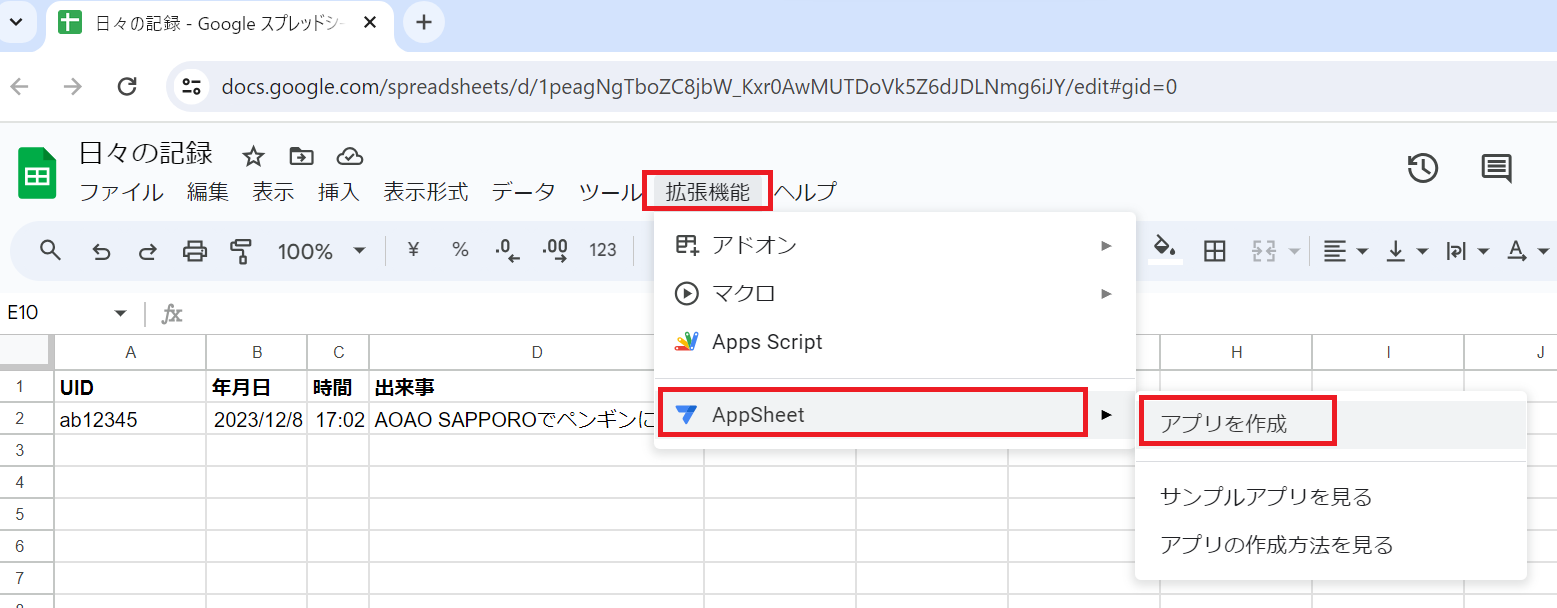Reload the browser page
This screenshot has width=1557, height=608.
[127, 87]
